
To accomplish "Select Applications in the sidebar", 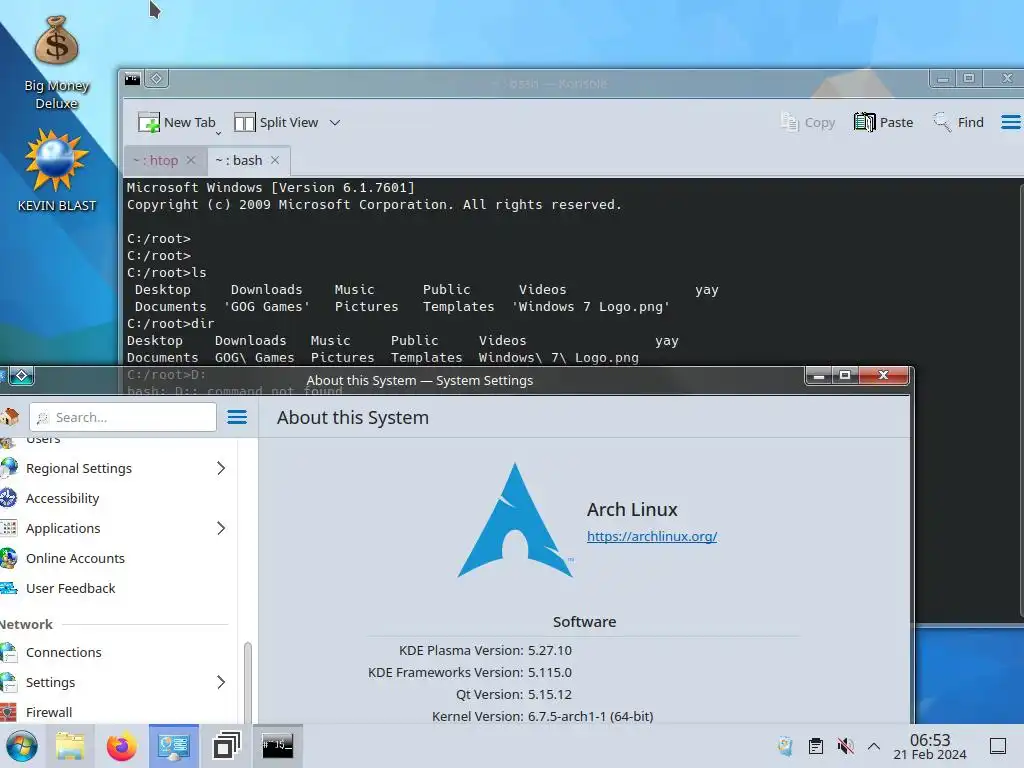I will tap(116, 528).
